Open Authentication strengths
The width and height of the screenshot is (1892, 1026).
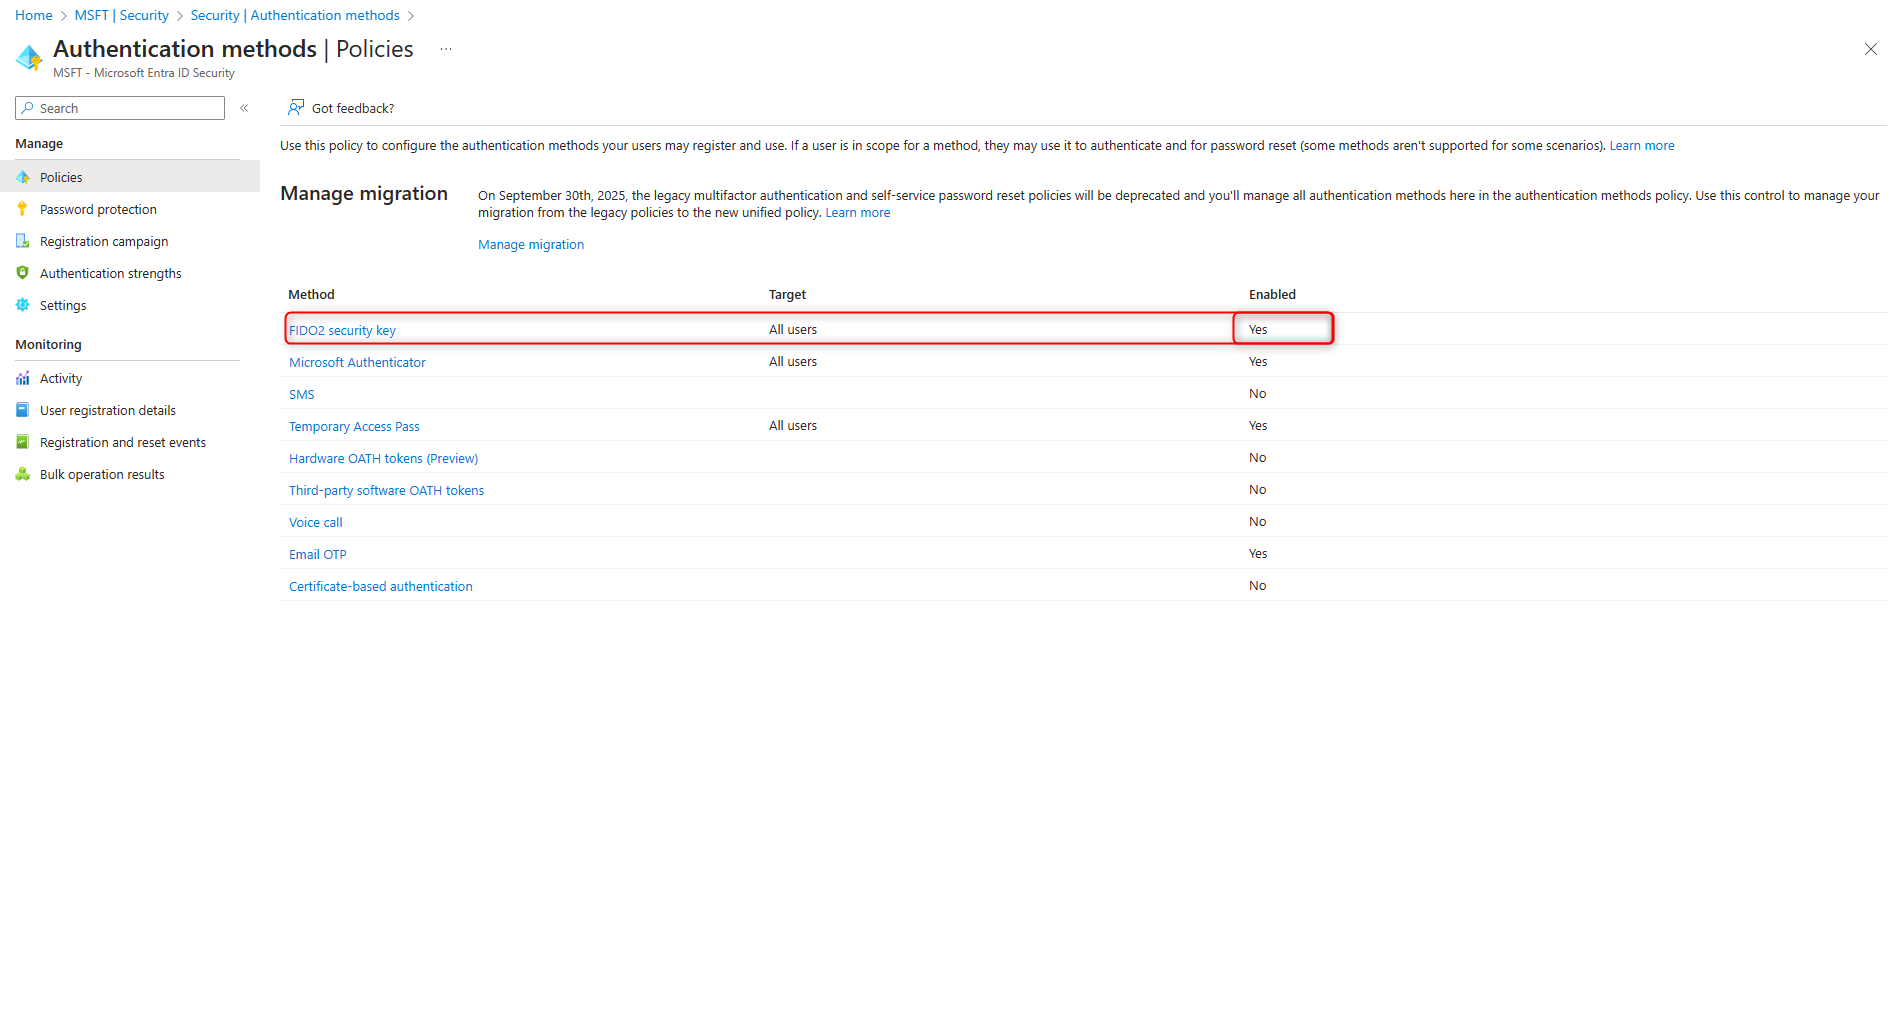tap(110, 273)
